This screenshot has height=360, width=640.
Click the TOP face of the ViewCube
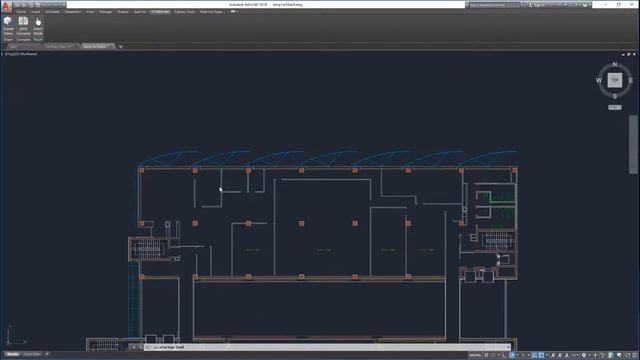(615, 80)
